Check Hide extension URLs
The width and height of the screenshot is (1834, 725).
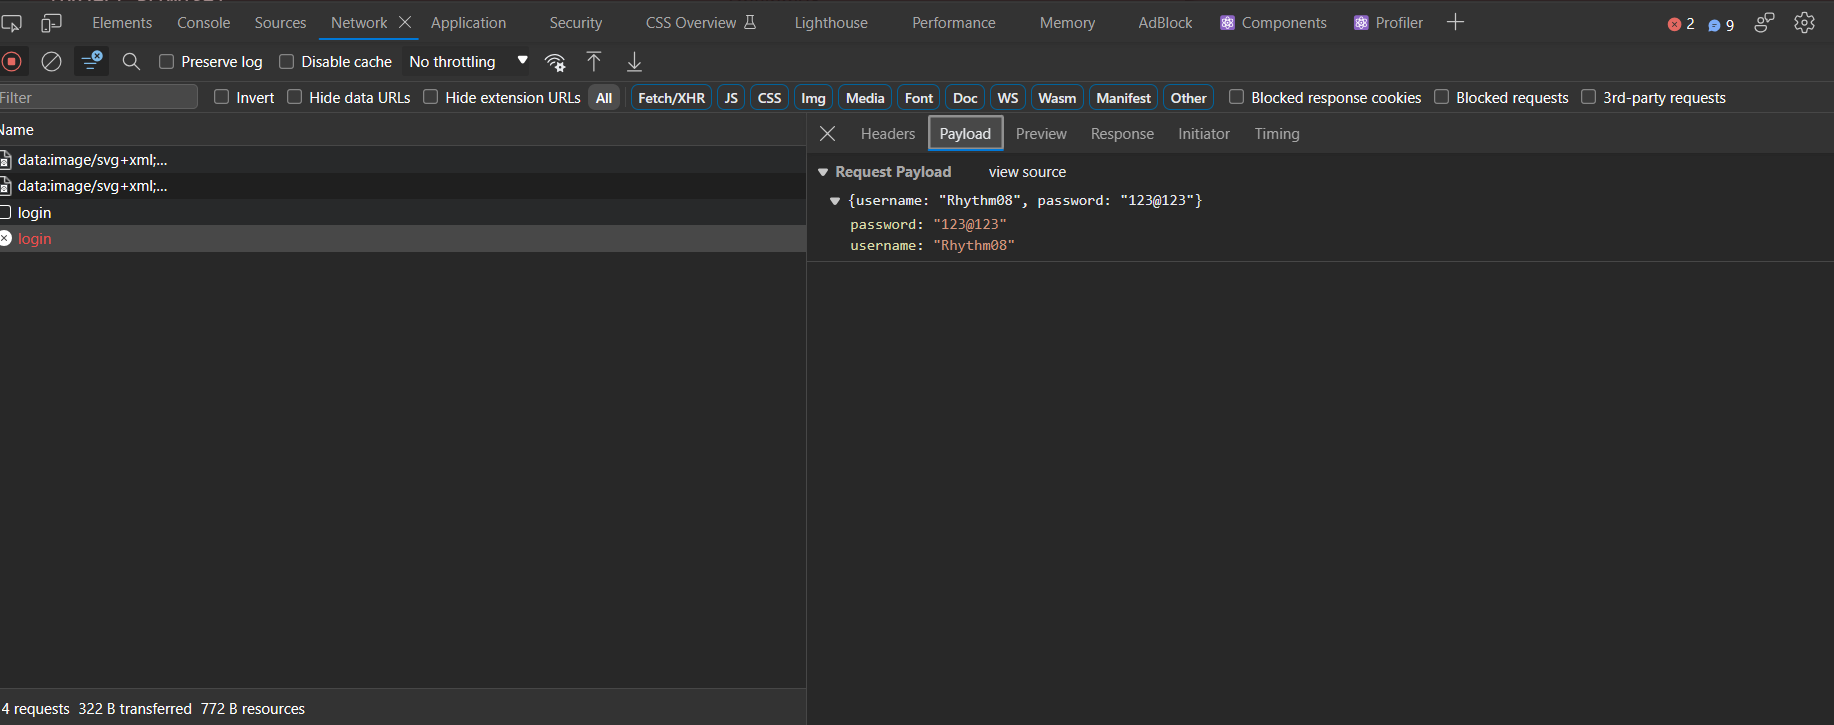coord(431,97)
